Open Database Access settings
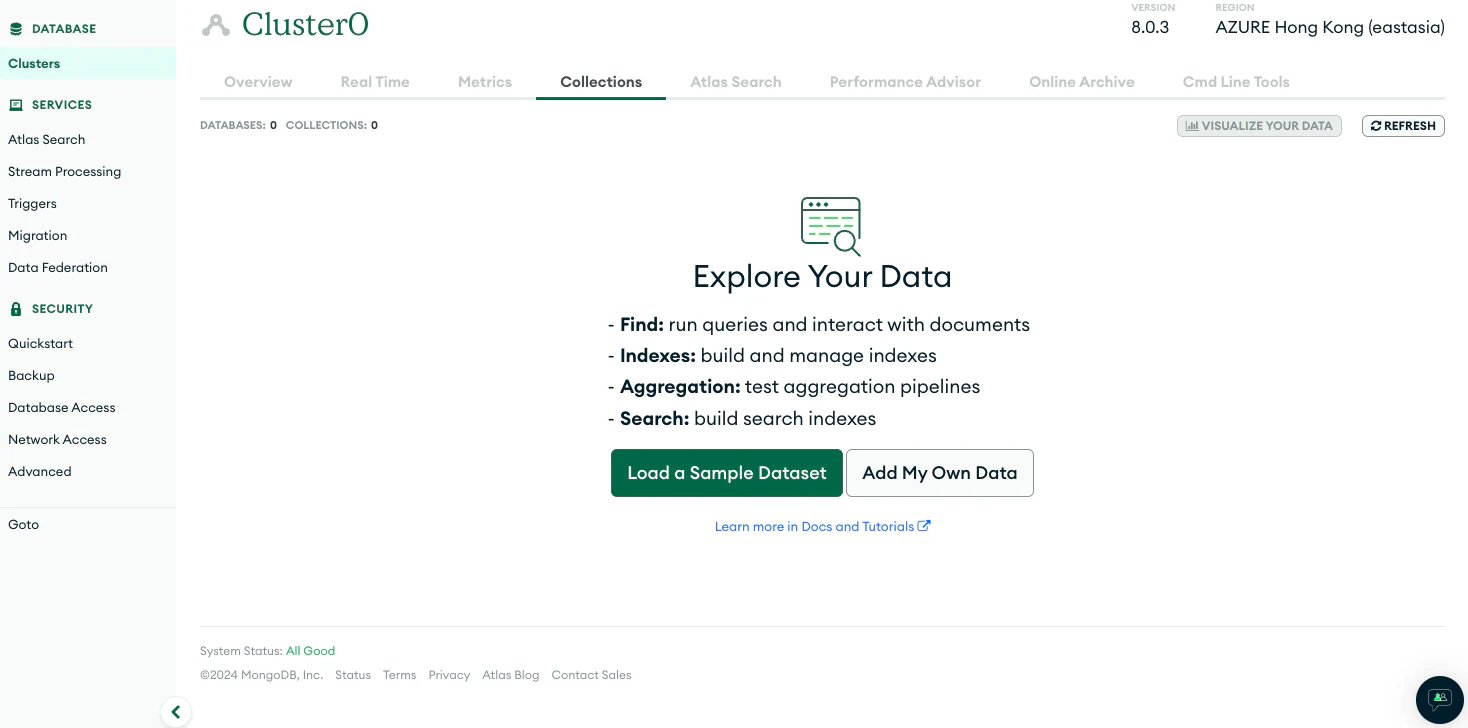This screenshot has height=728, width=1468. click(62, 408)
